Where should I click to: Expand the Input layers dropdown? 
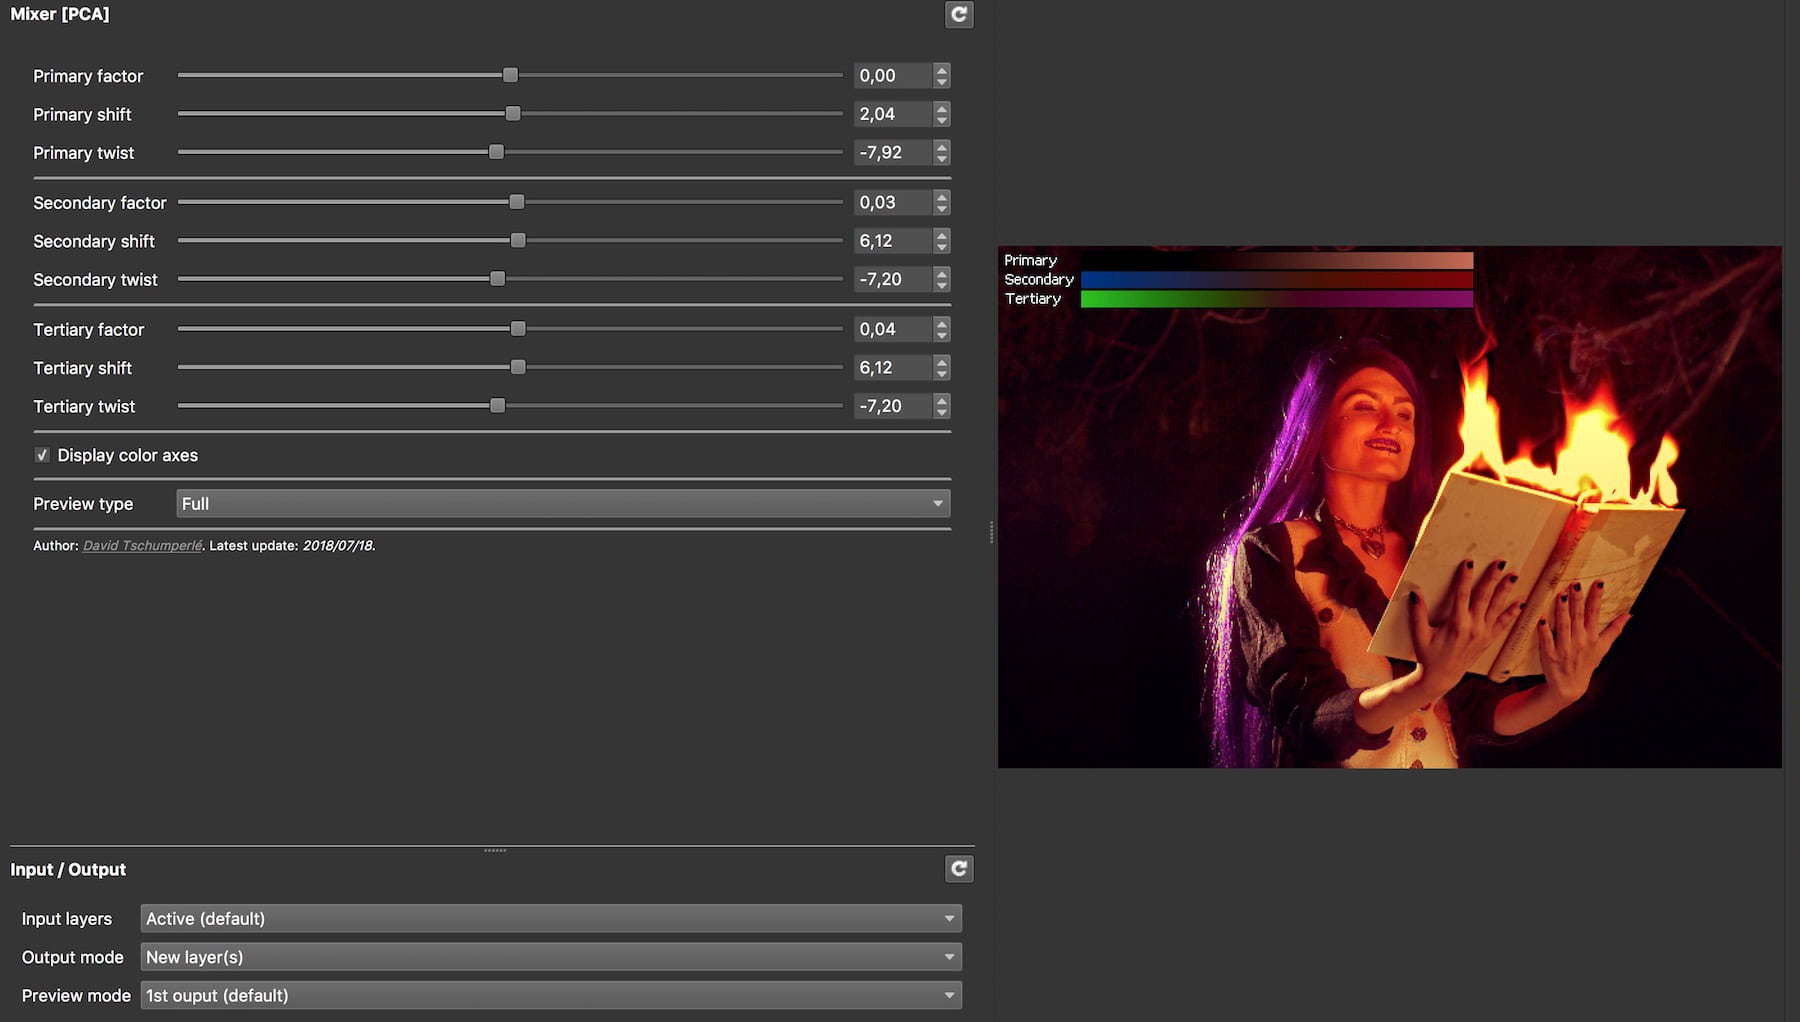pos(550,919)
